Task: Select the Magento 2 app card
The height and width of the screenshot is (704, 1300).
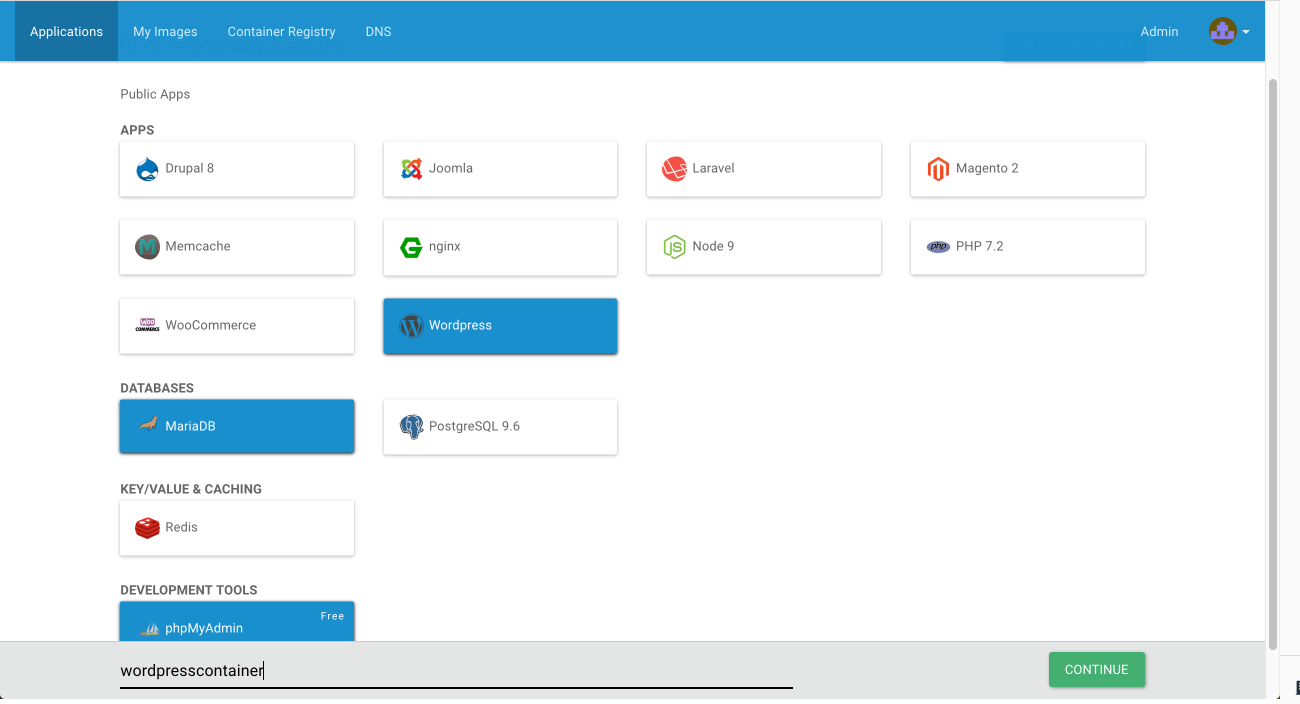Action: pos(1028,169)
